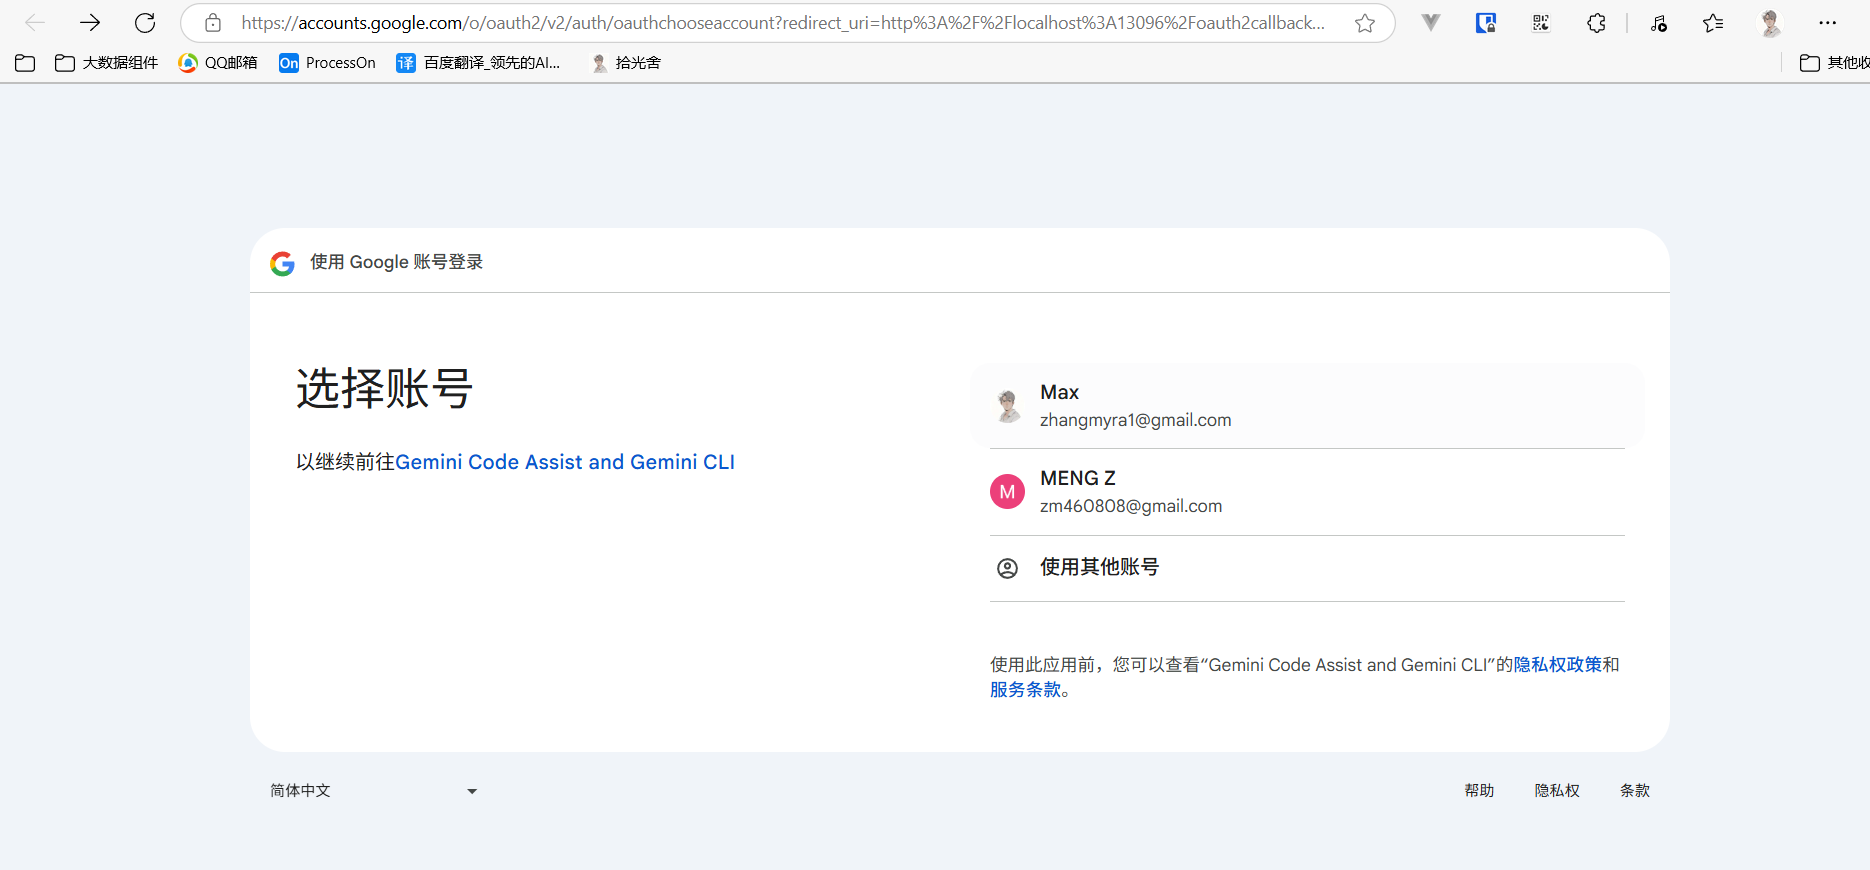Viewport: 1870px width, 870px height.
Task: Open the 百度翻译 bookmark
Action: tap(478, 63)
